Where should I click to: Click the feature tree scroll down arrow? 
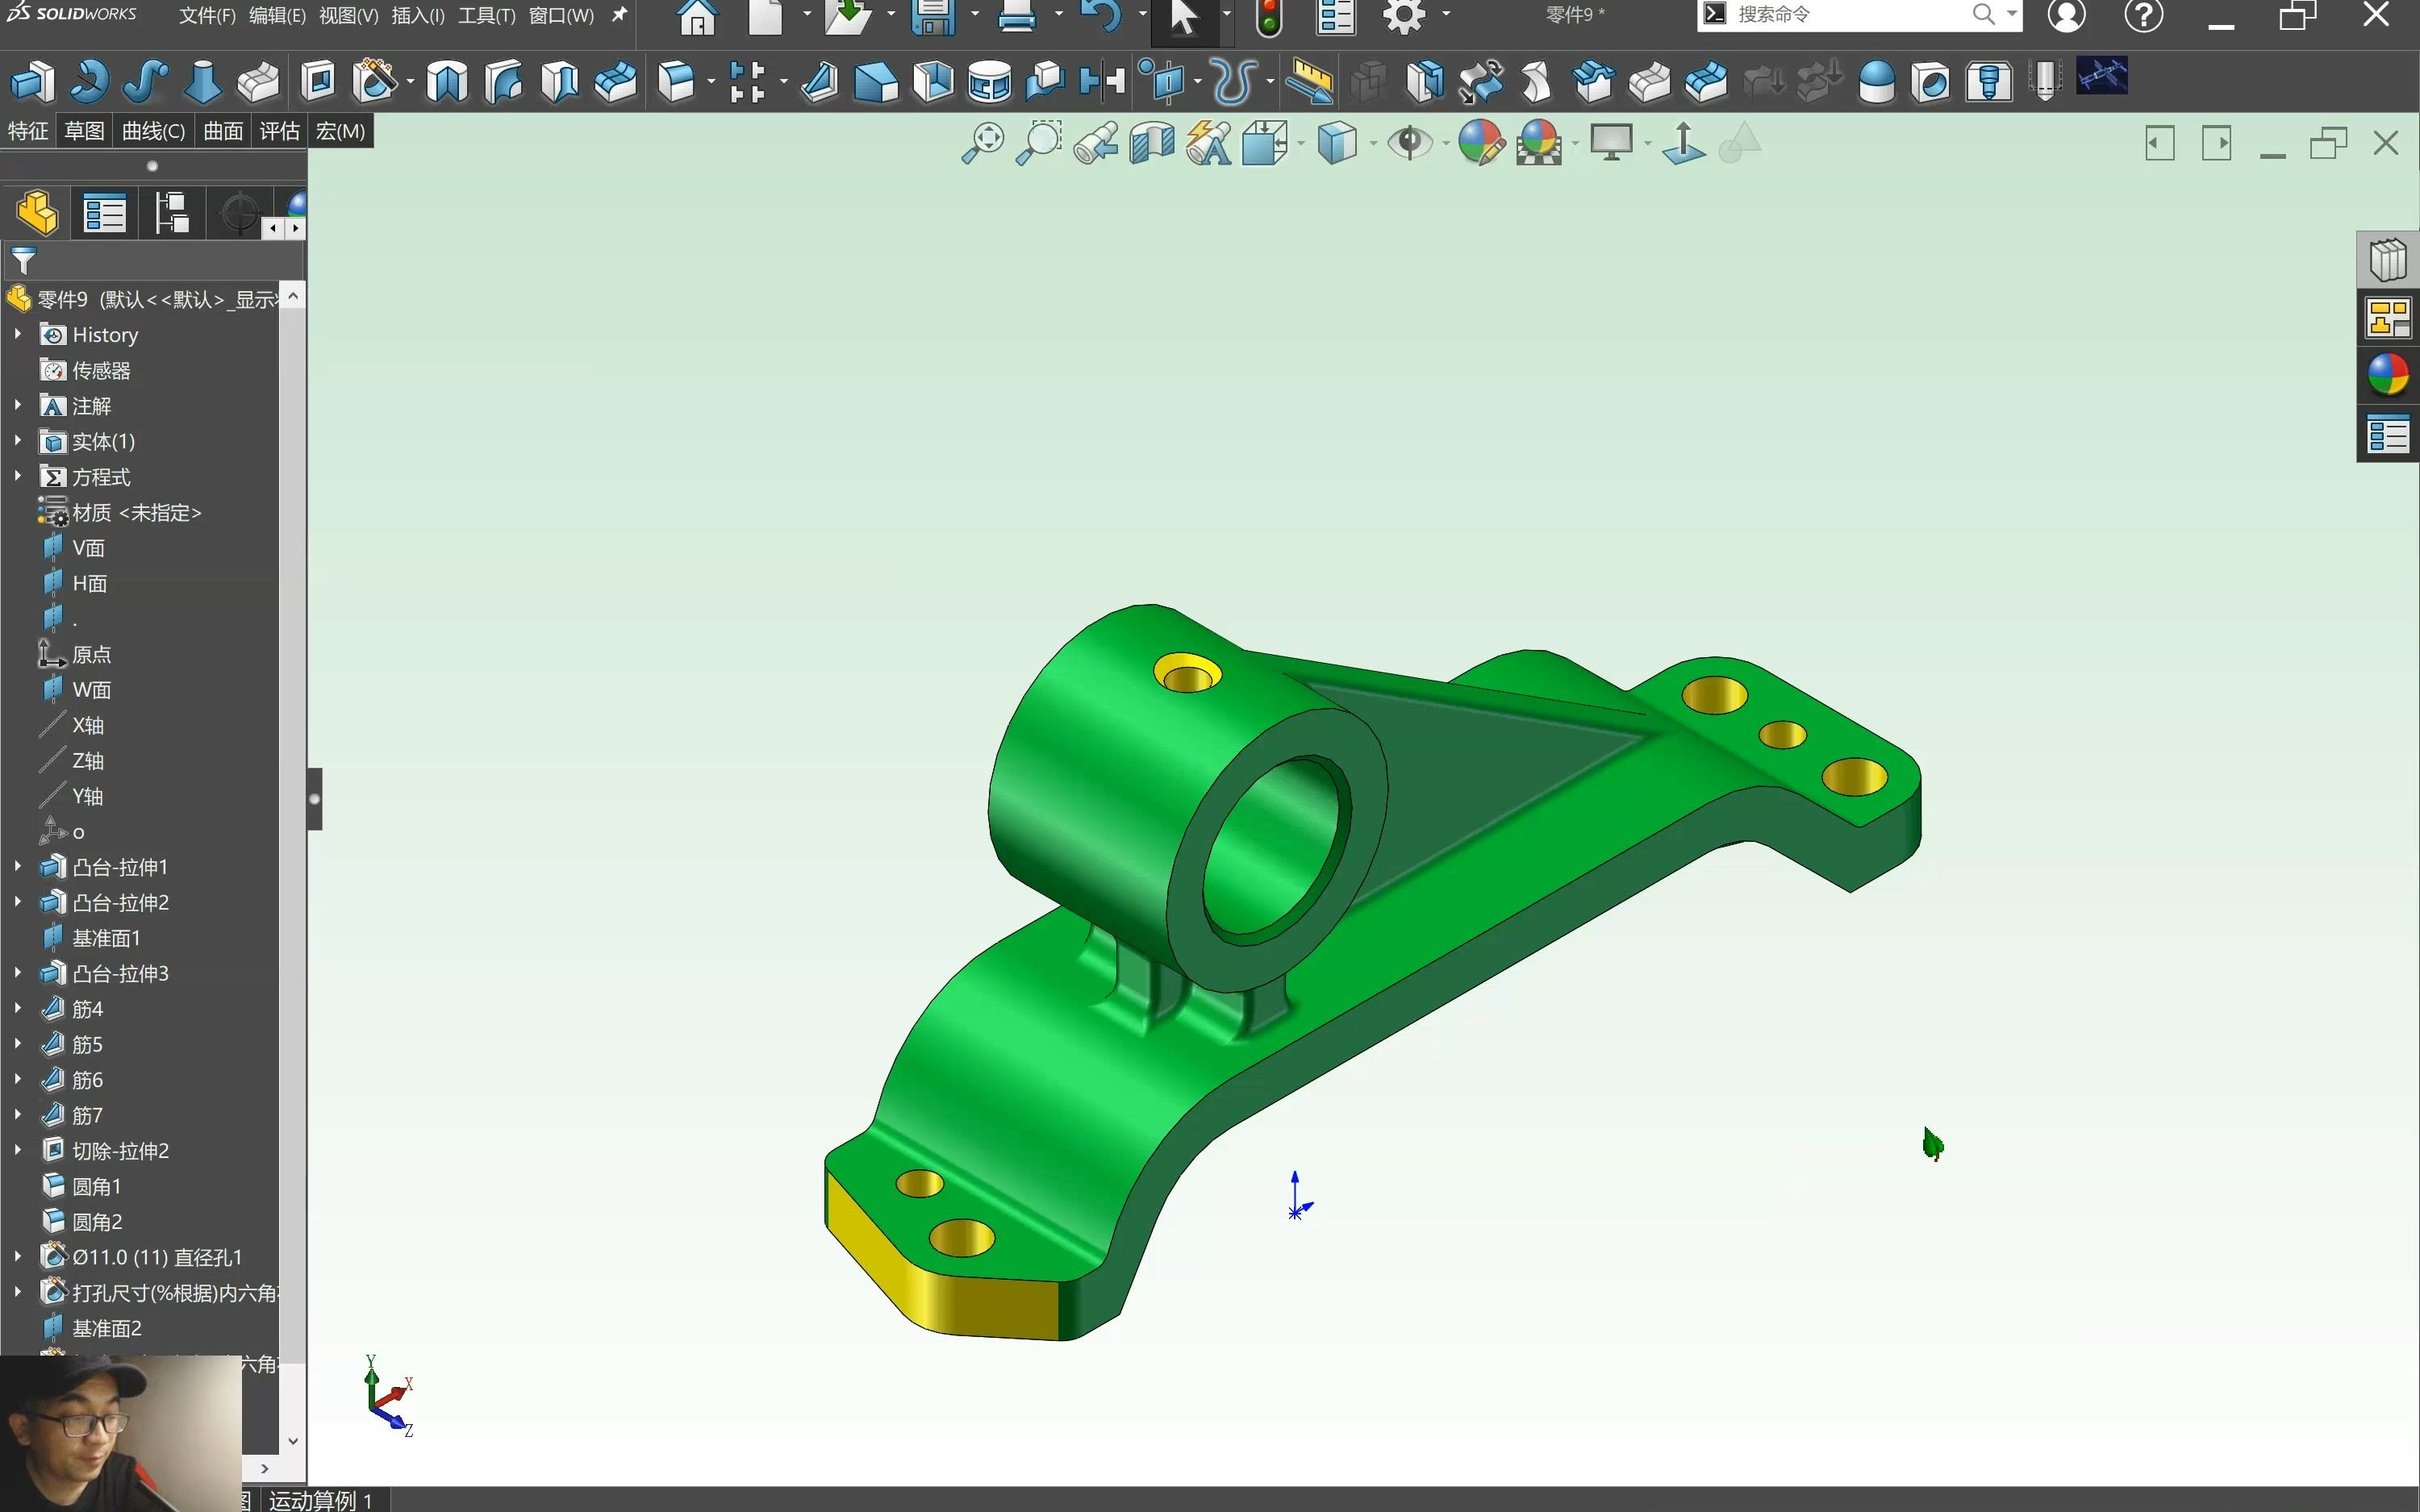pyautogui.click(x=292, y=1441)
